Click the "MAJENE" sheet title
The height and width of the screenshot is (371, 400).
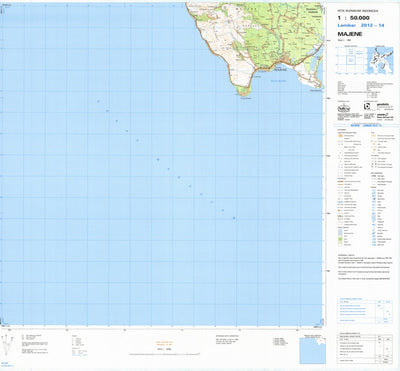click(350, 34)
